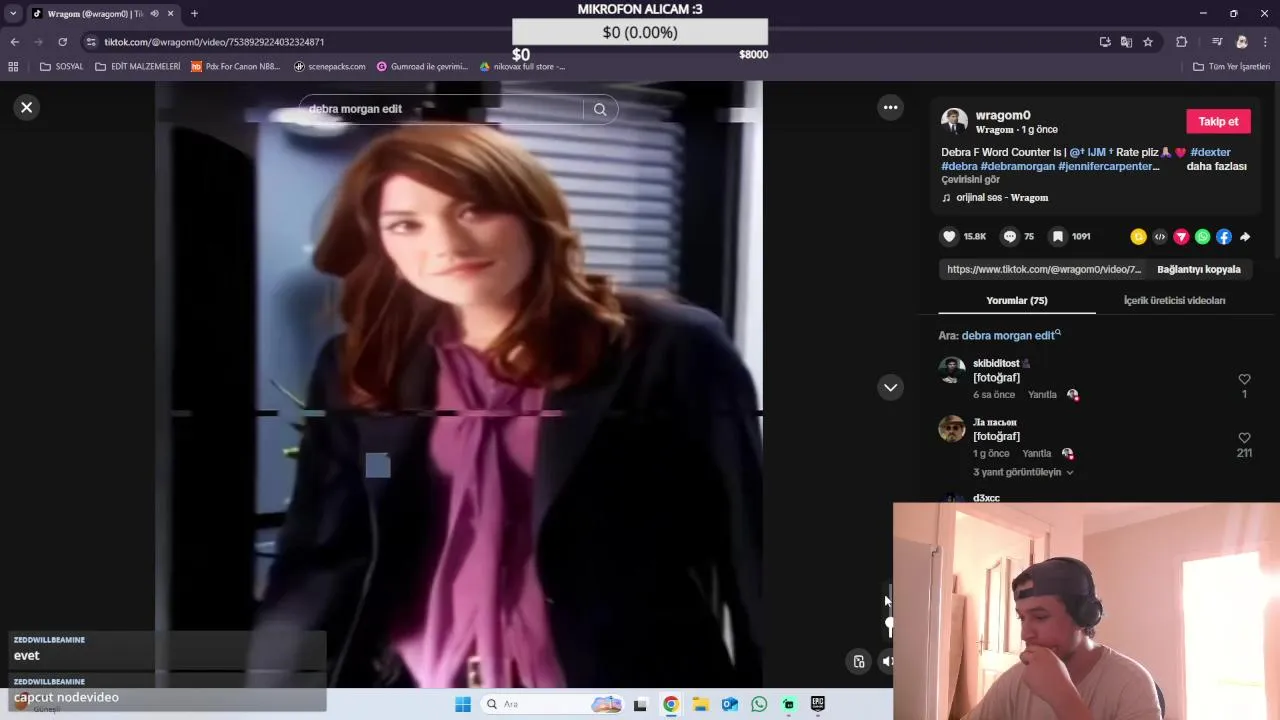Screen dimensions: 1280x720
Task: Open the three-dot more options menu on video
Action: [x=890, y=107]
